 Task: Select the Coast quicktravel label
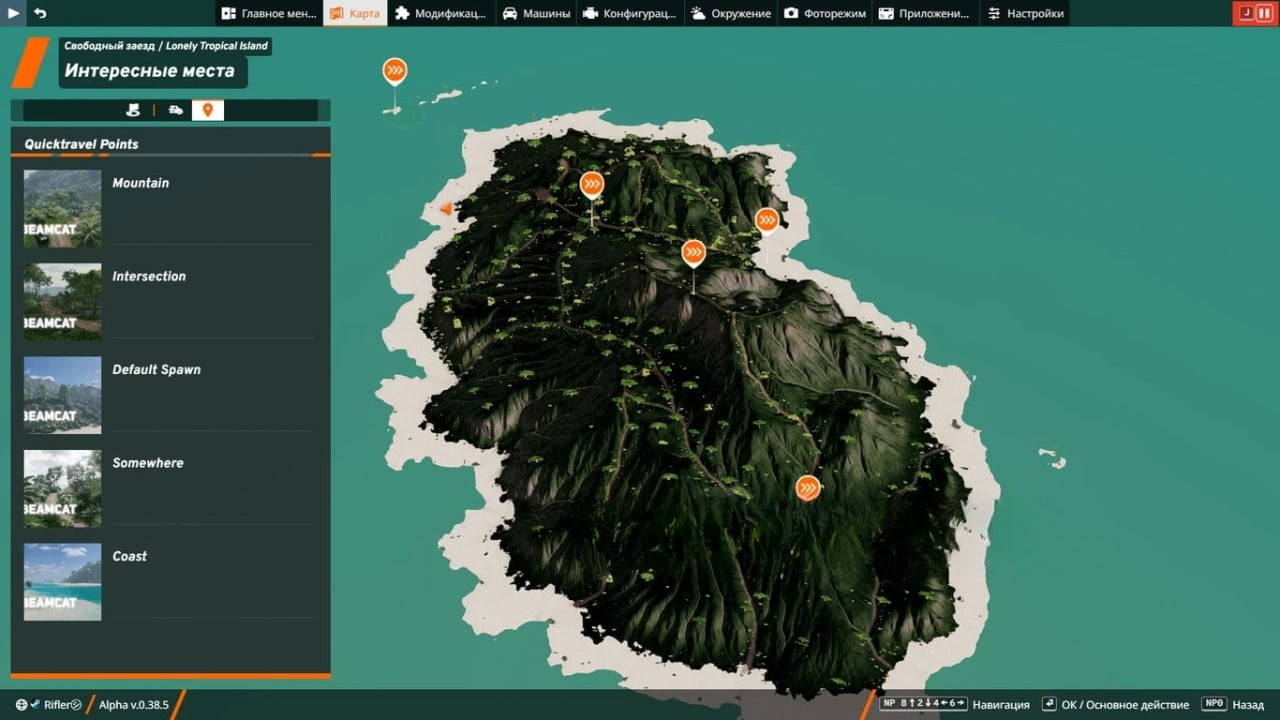(130, 556)
